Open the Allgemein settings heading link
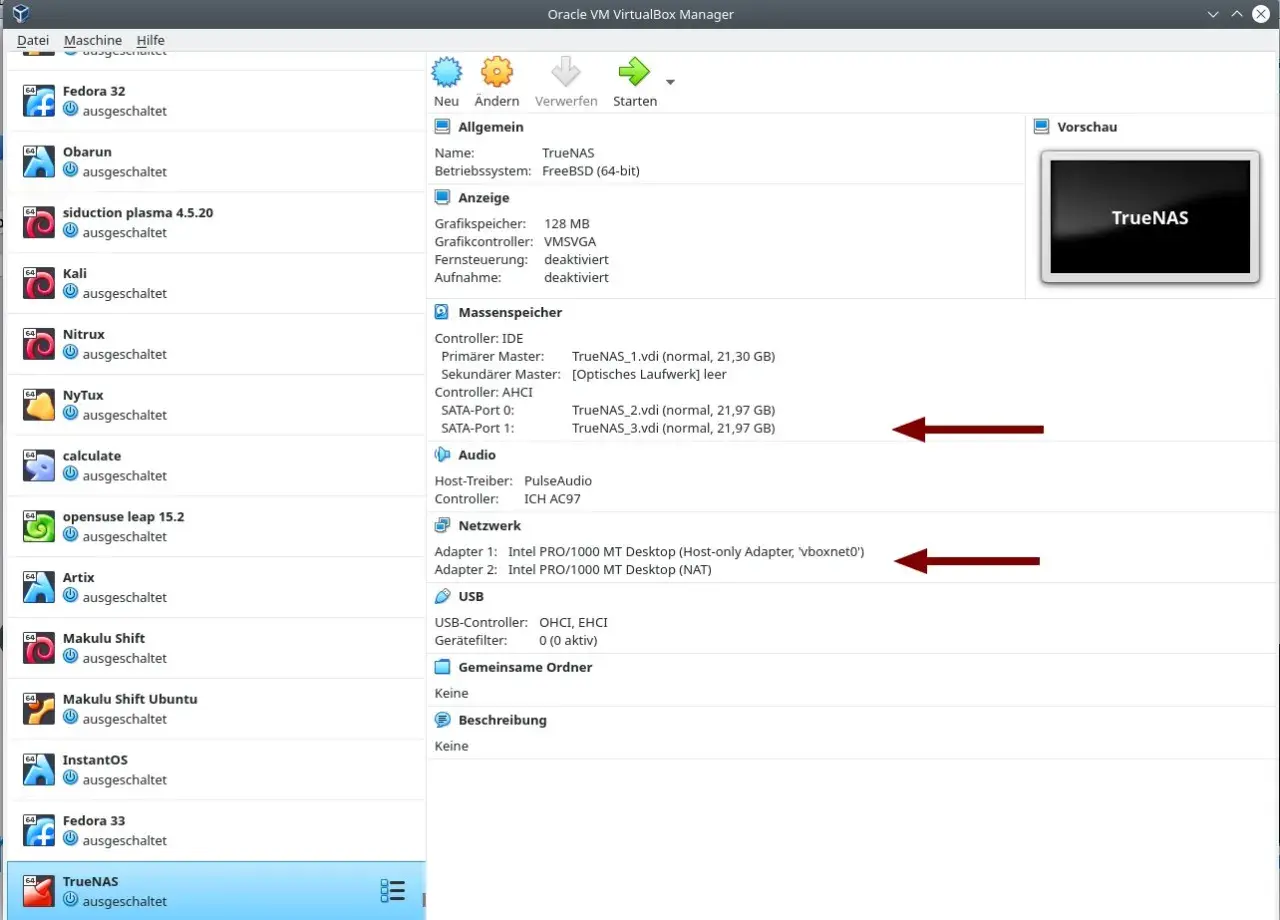This screenshot has height=920, width=1280. tap(491, 127)
